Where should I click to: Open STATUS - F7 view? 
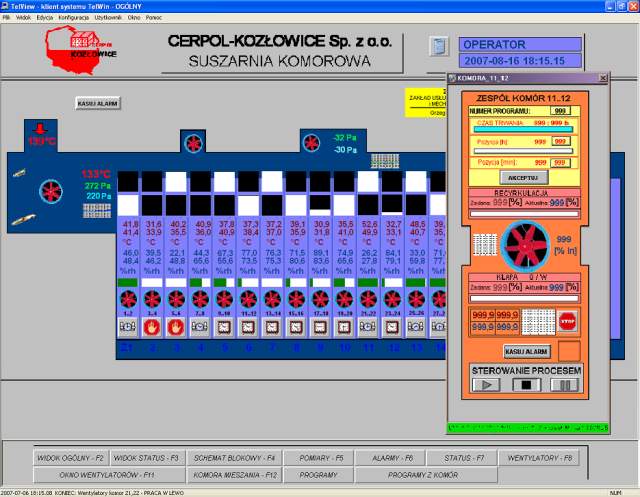click(x=464, y=458)
